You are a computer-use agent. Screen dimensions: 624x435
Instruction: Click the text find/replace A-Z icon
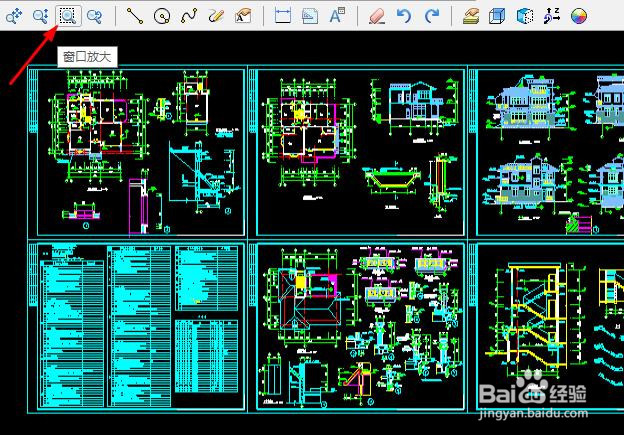pyautogui.click(x=552, y=16)
